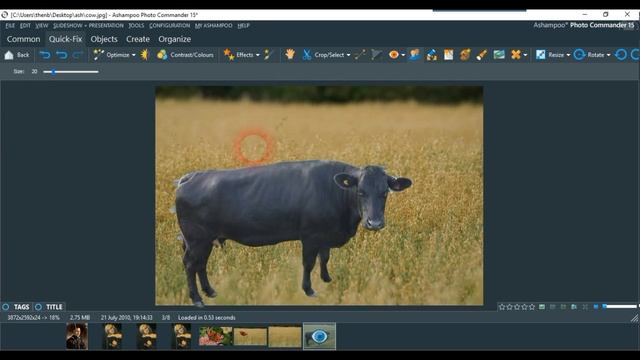Image resolution: width=640 pixels, height=360 pixels.
Task: Set rating using the first star
Action: tap(502, 307)
